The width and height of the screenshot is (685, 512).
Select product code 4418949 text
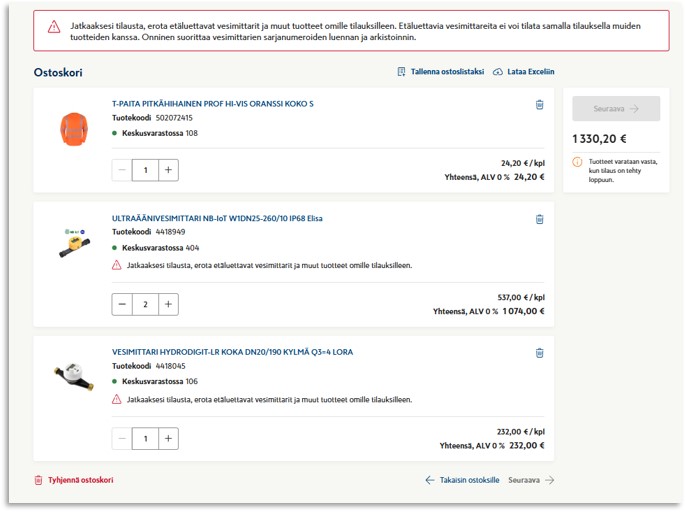170,232
